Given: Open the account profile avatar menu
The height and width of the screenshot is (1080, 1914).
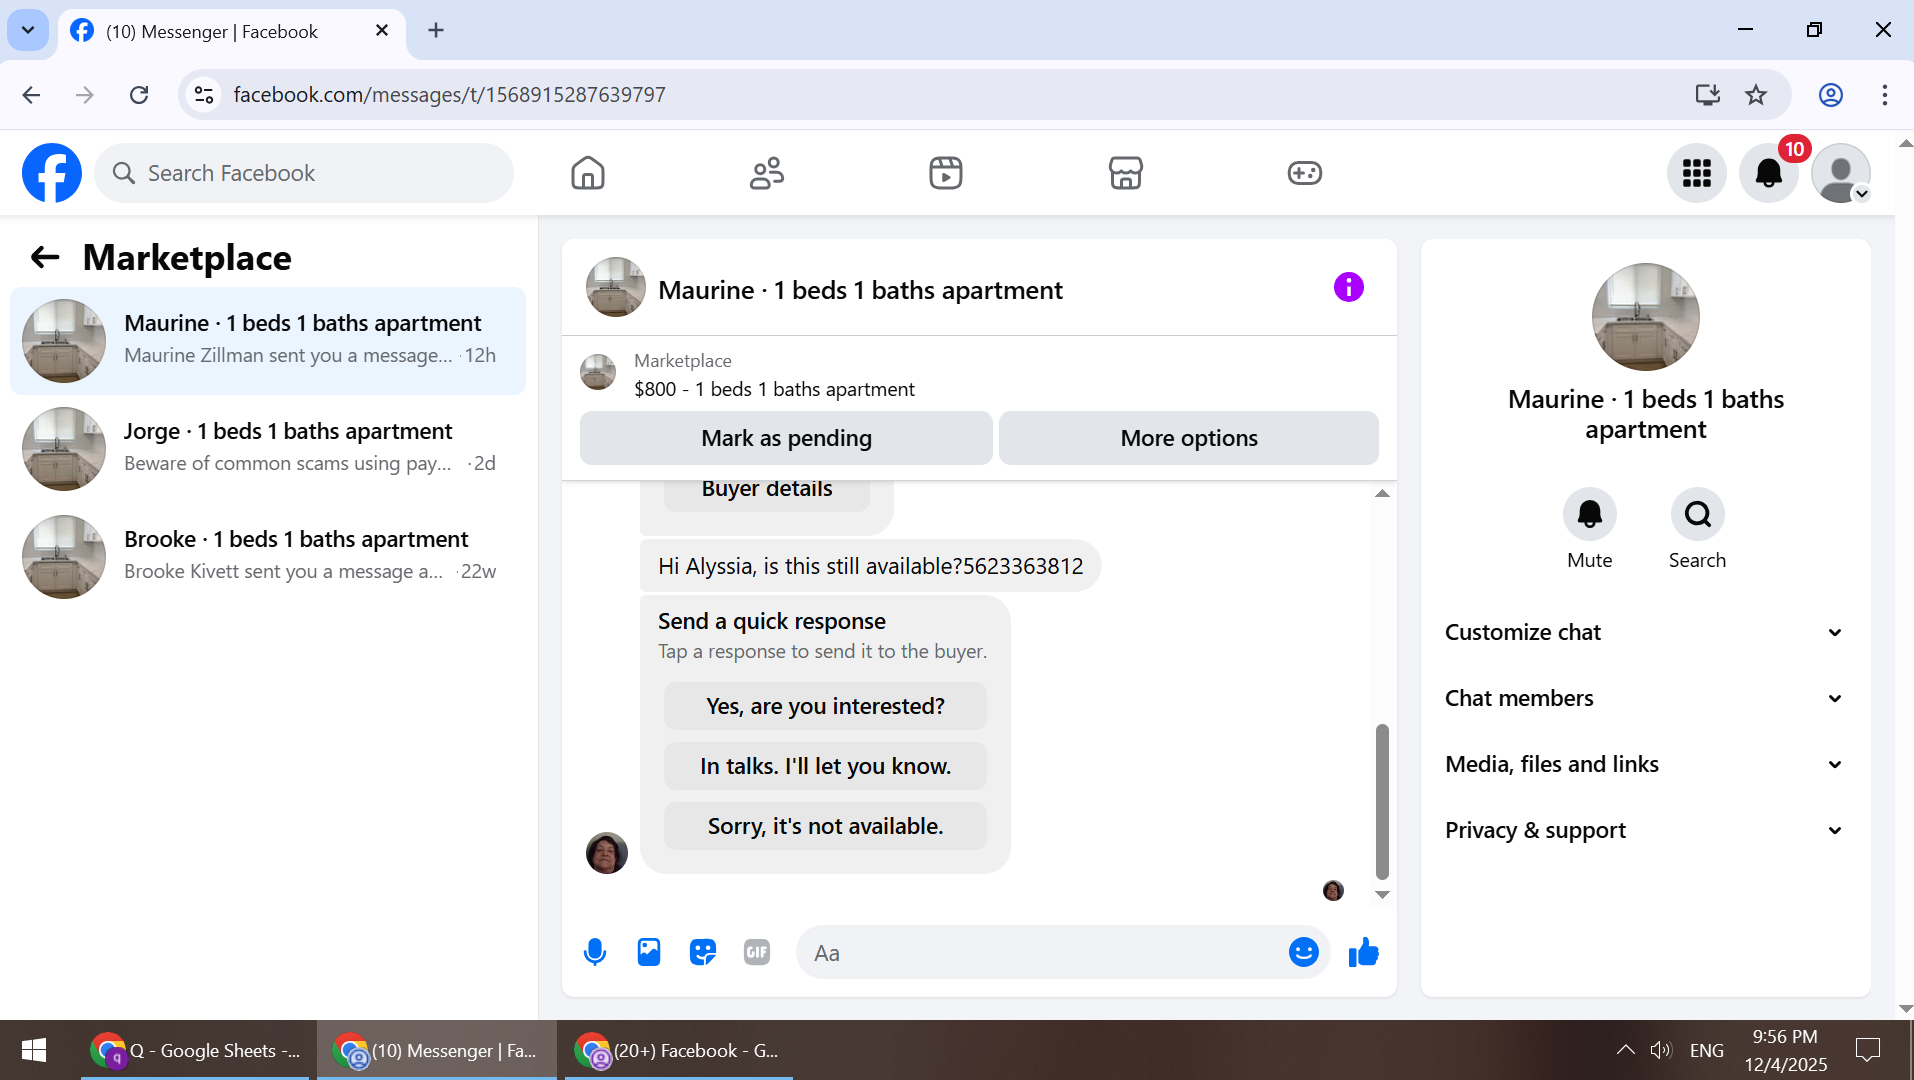Looking at the screenshot, I should [1841, 173].
